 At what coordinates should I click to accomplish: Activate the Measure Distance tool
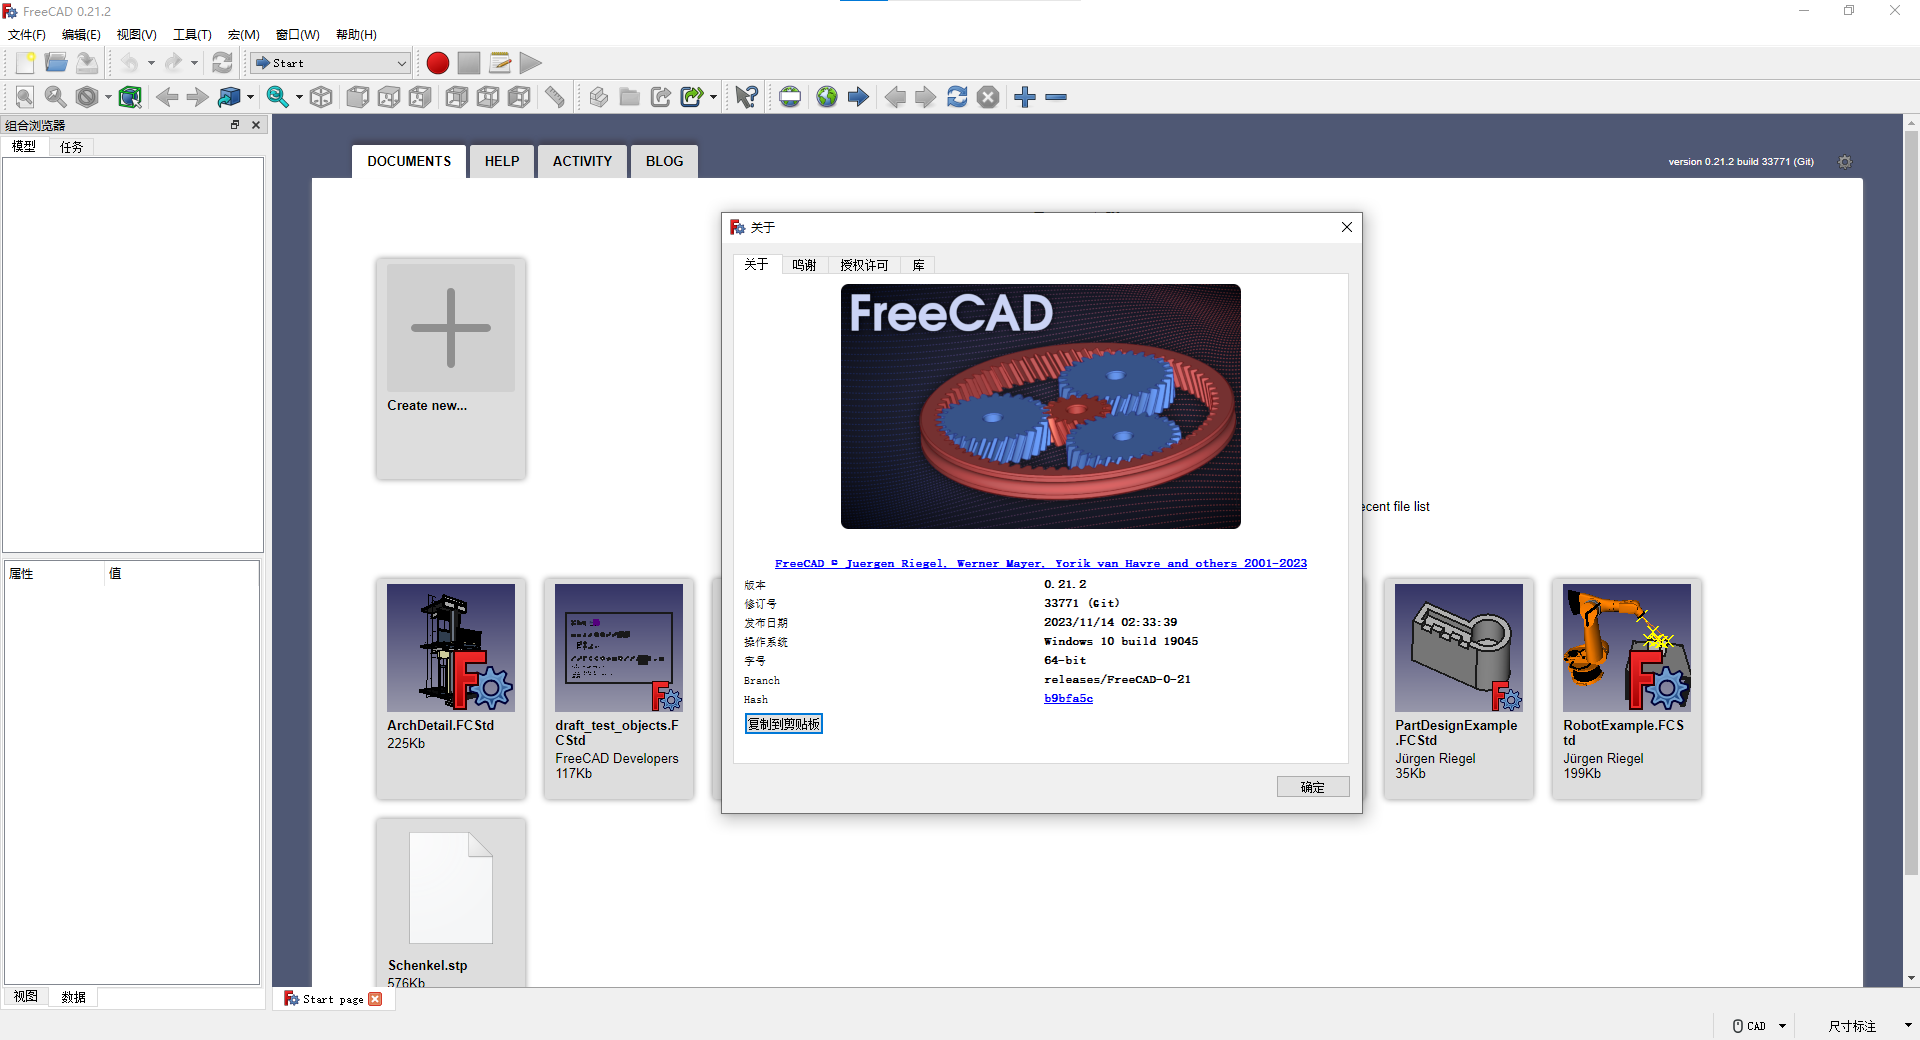555,97
